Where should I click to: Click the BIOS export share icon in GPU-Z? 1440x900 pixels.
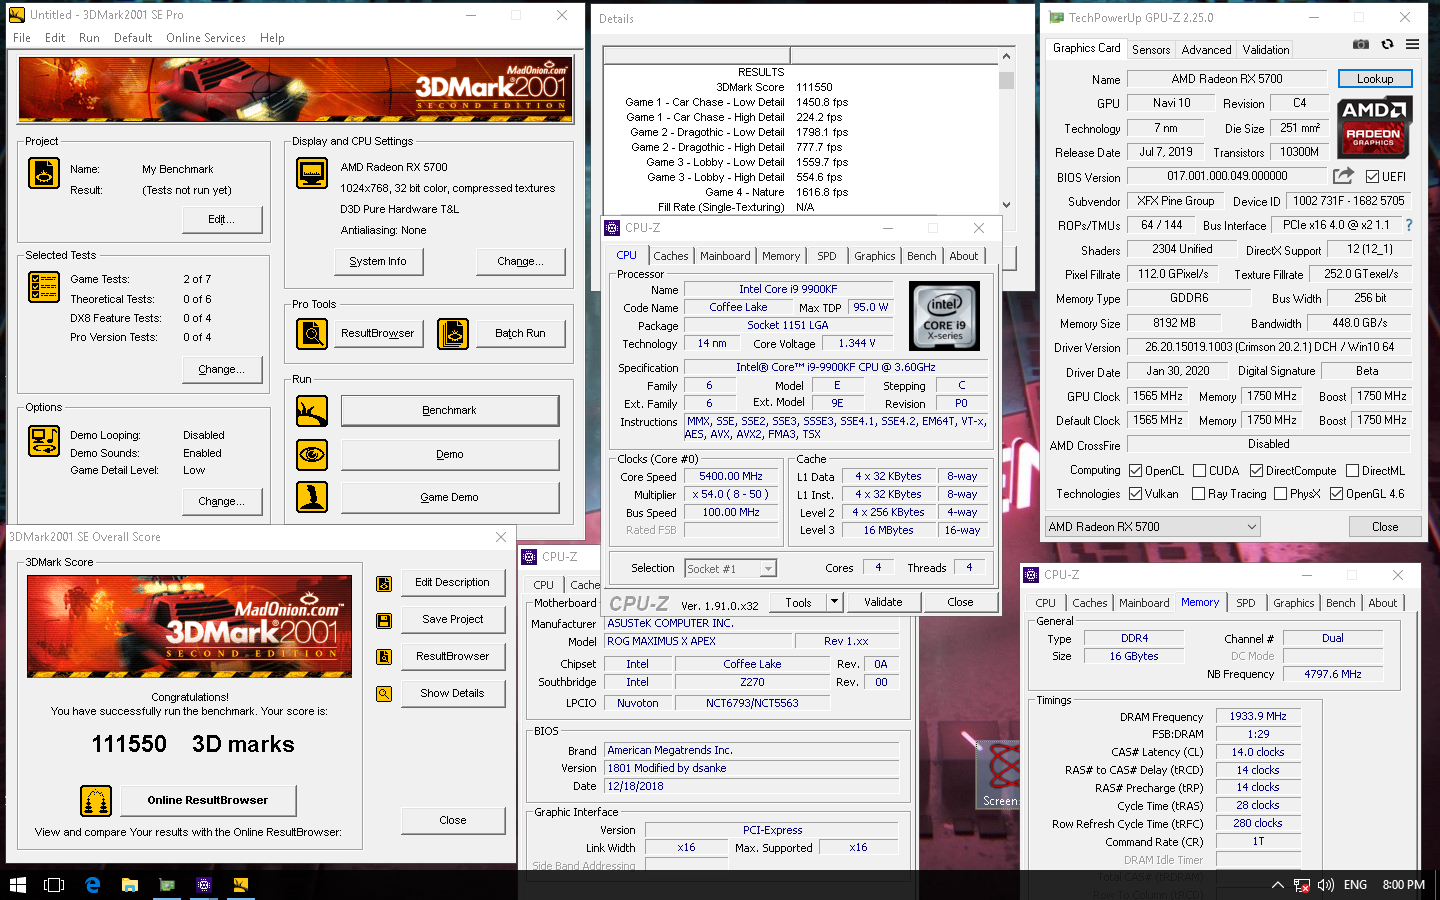pos(1343,176)
